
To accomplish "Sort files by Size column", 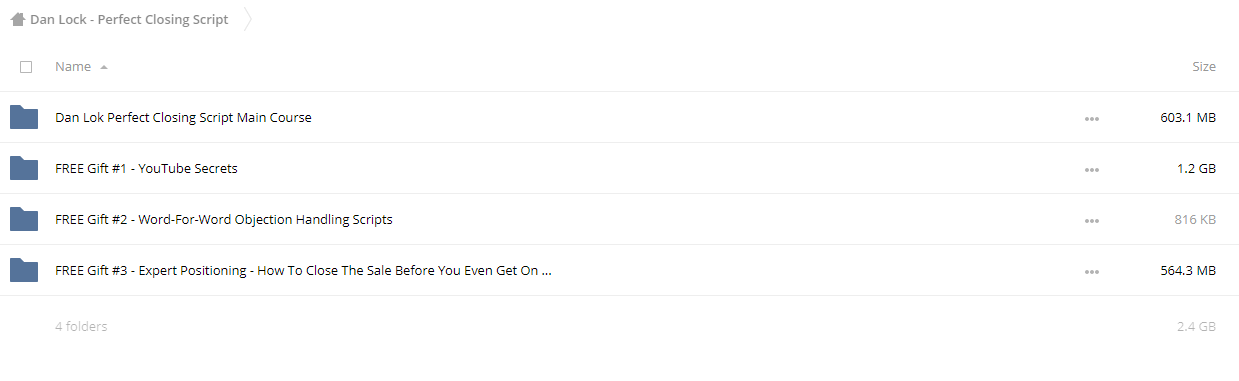I will (x=1204, y=67).
